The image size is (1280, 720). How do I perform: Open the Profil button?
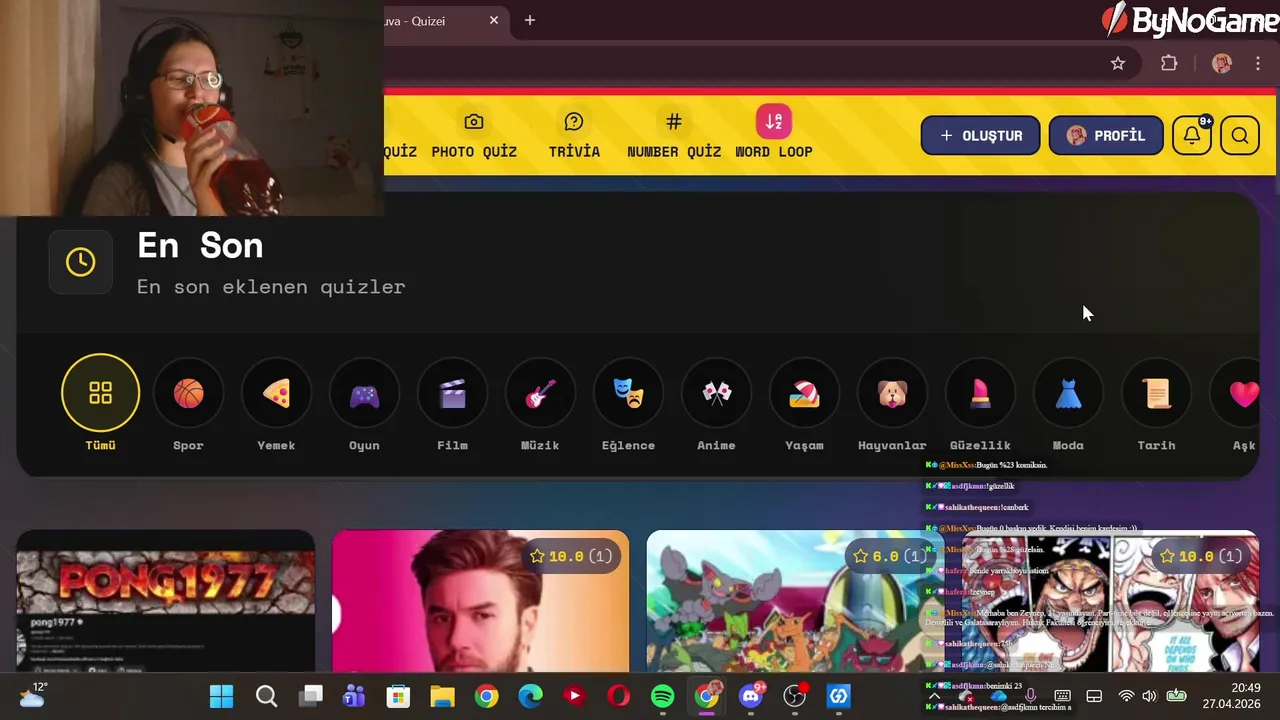click(1106, 135)
